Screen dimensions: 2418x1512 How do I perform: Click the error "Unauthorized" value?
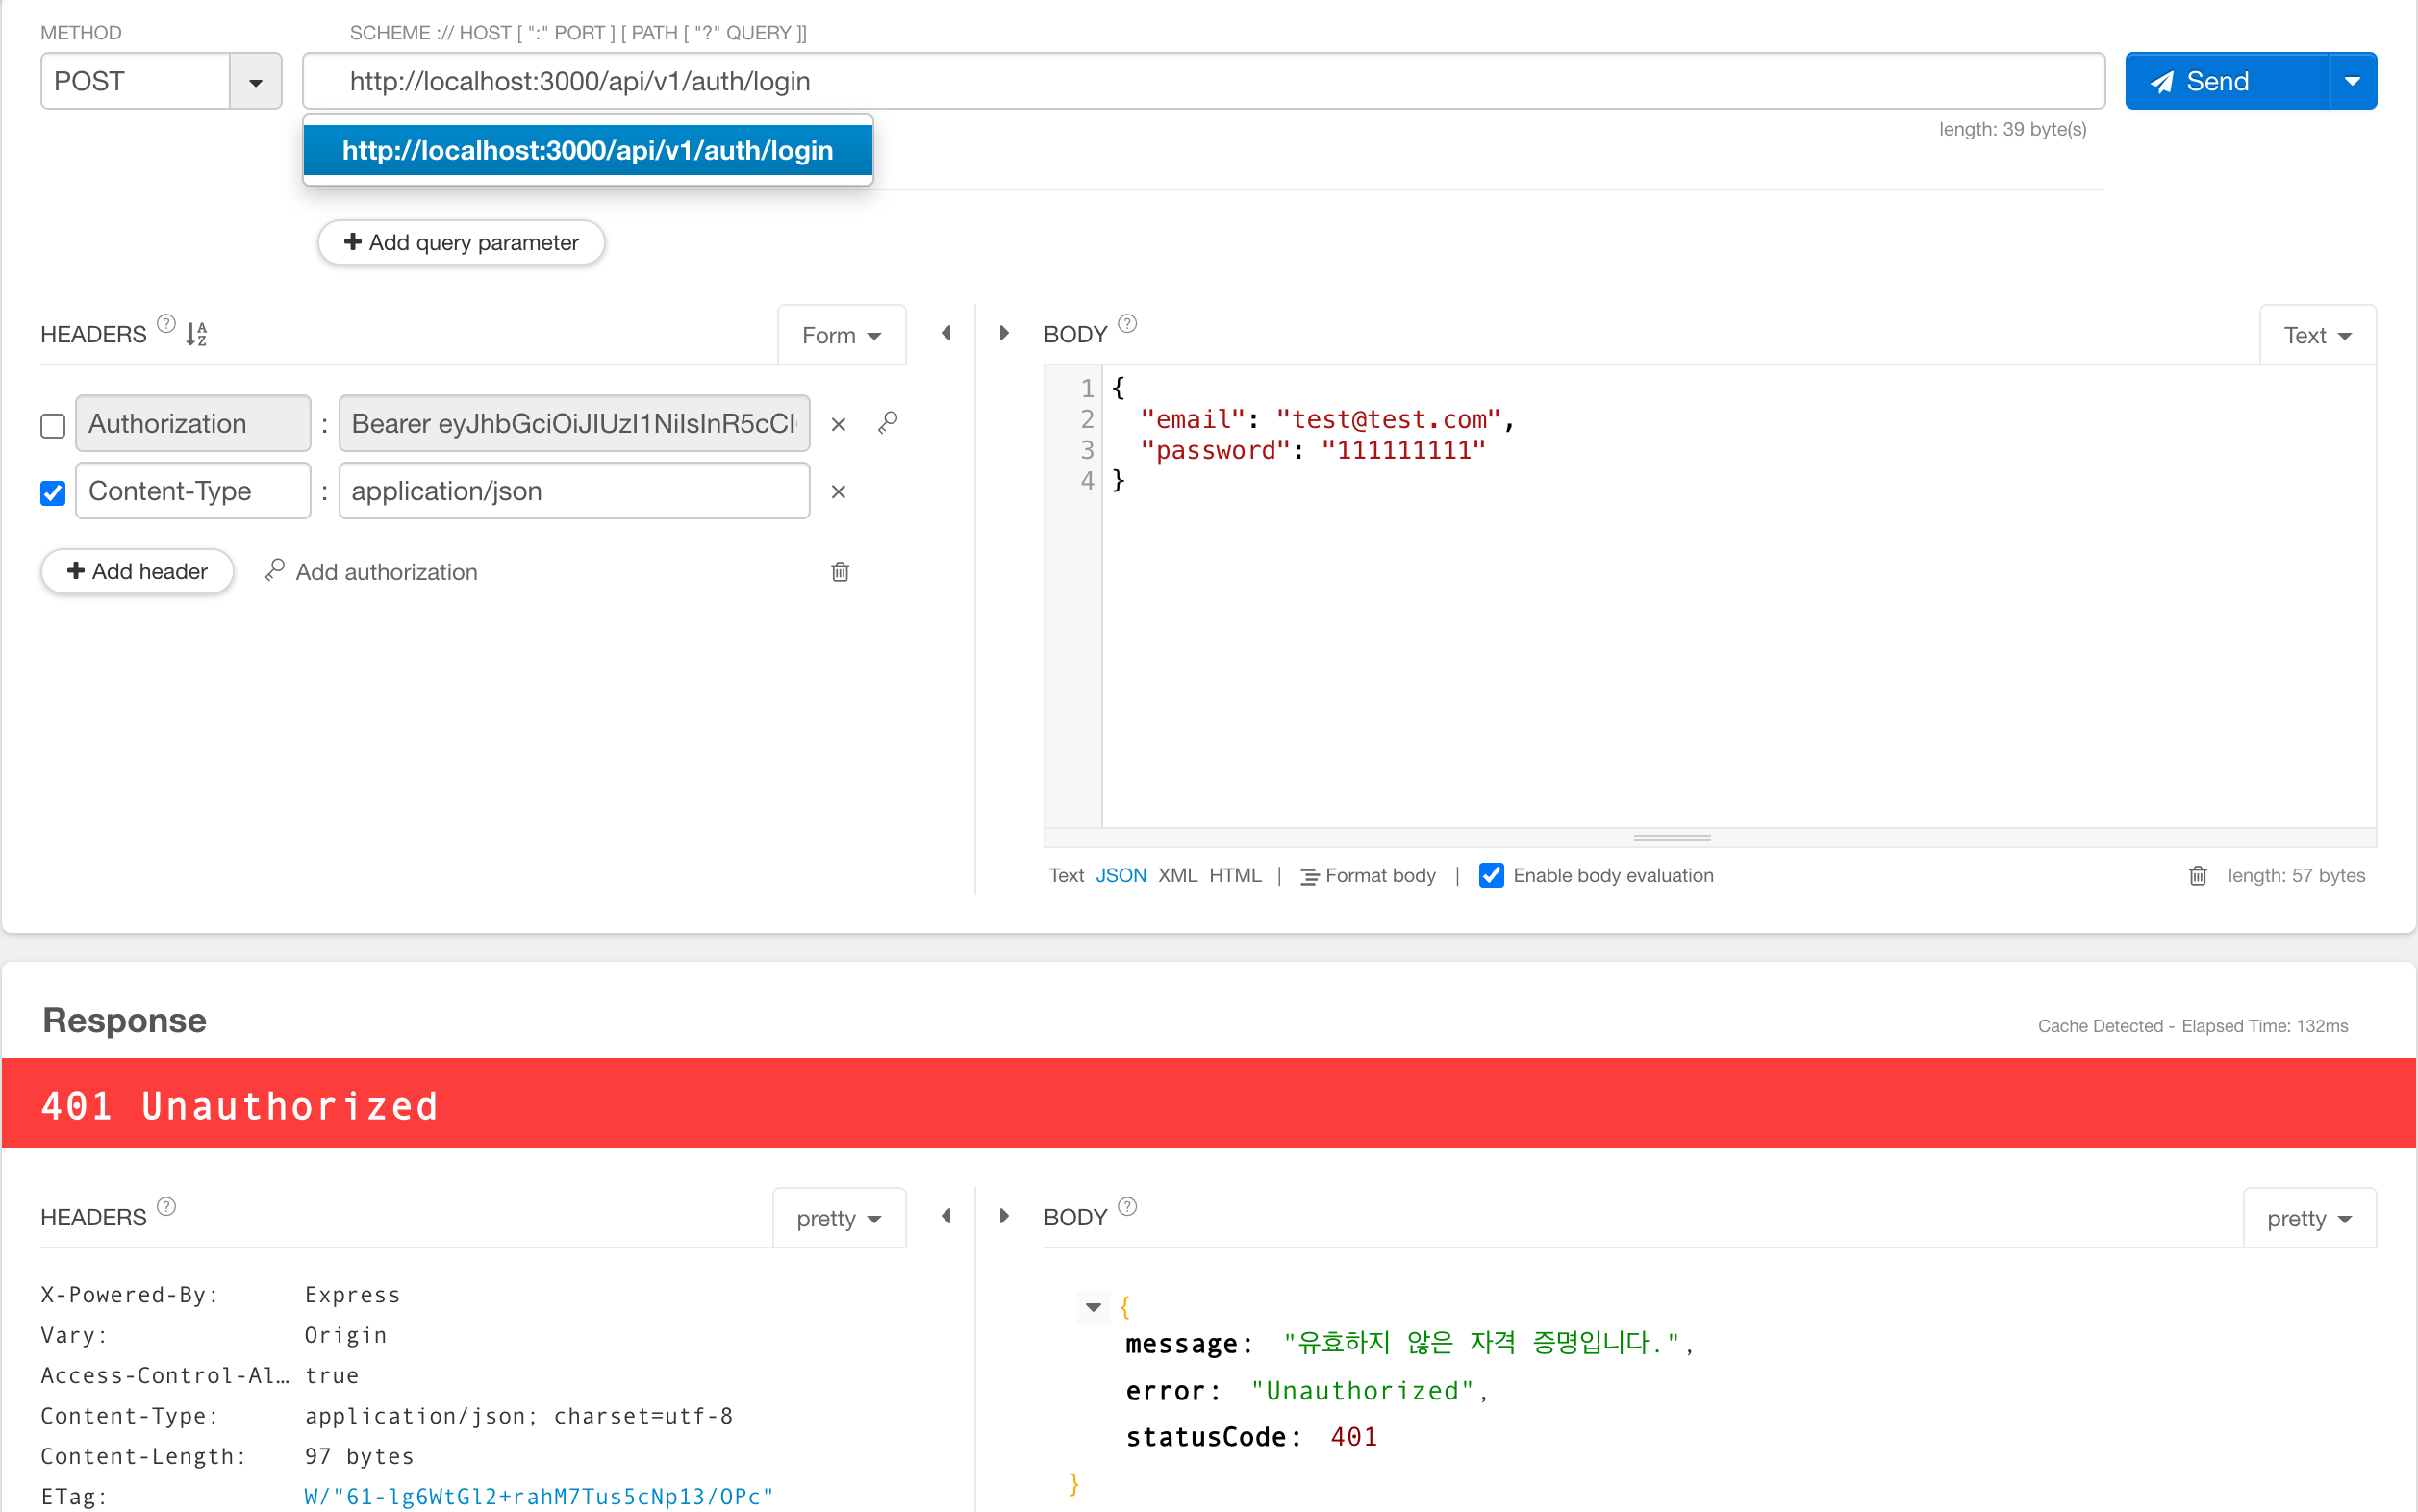1362,1390
